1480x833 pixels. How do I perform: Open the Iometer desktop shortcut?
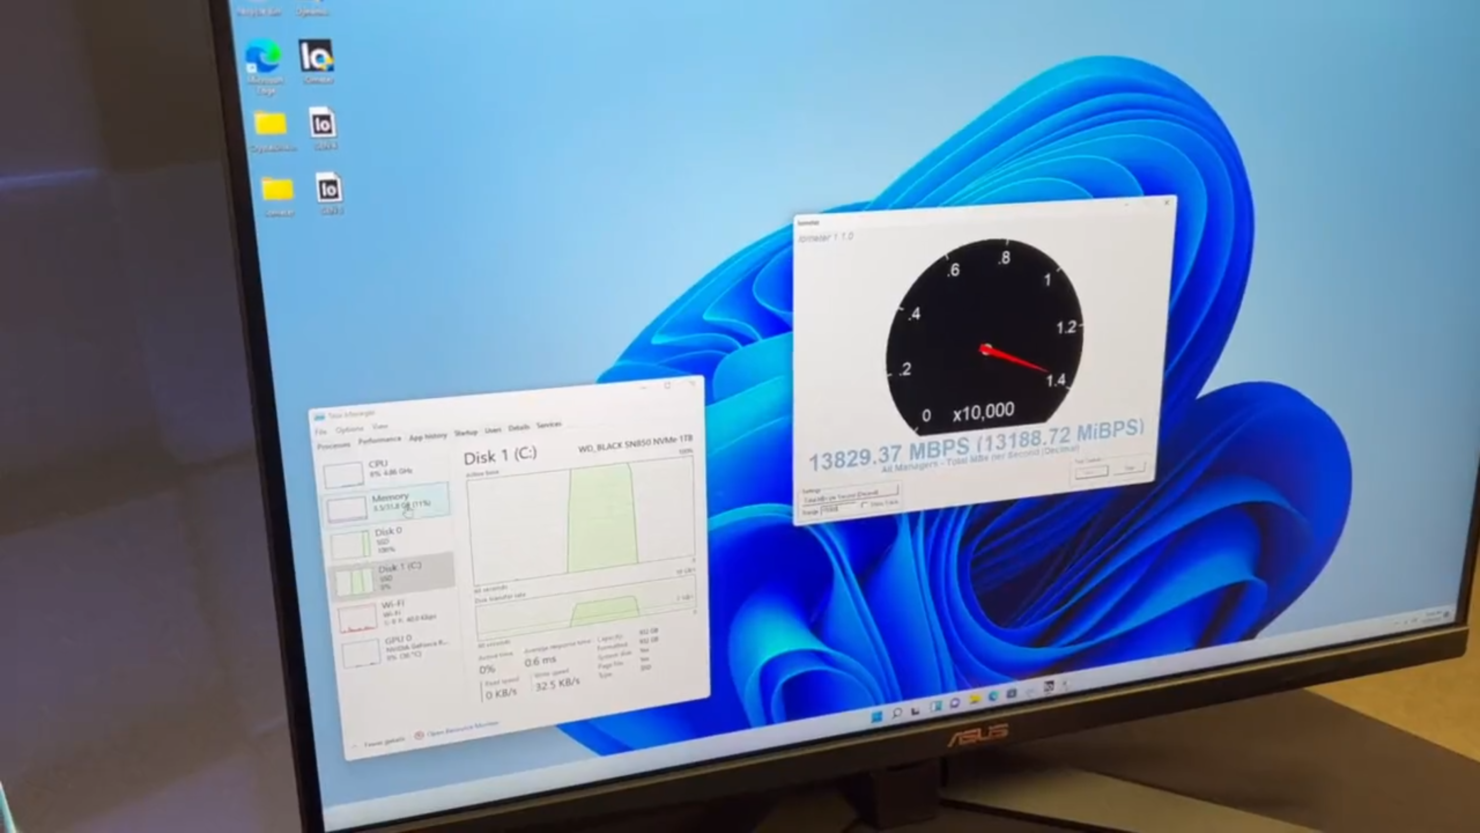pyautogui.click(x=317, y=58)
